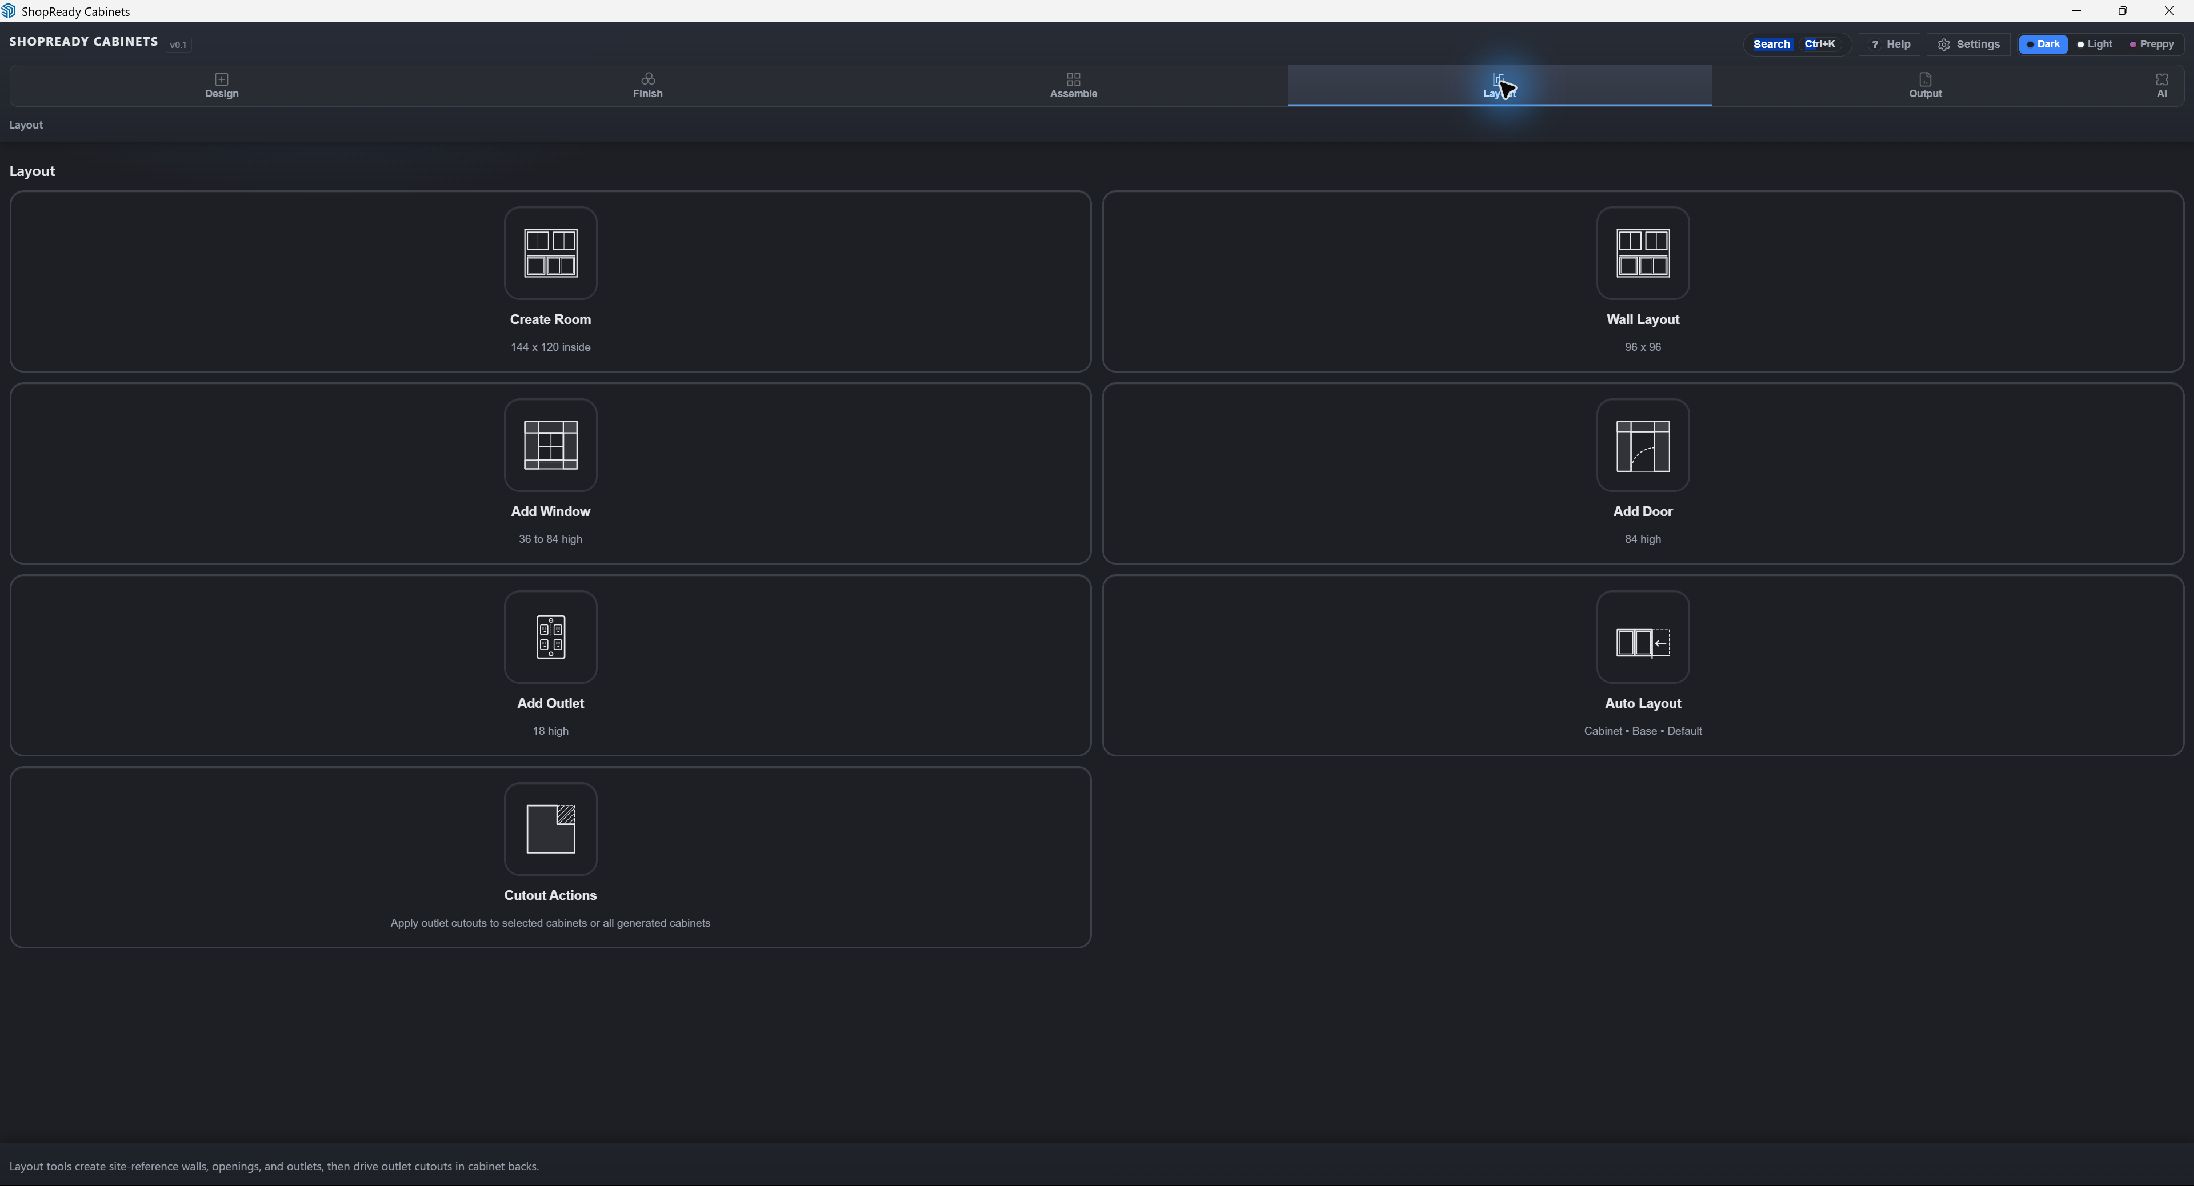2194x1186 pixels.
Task: Select the active Layout tab
Action: tap(1499, 86)
